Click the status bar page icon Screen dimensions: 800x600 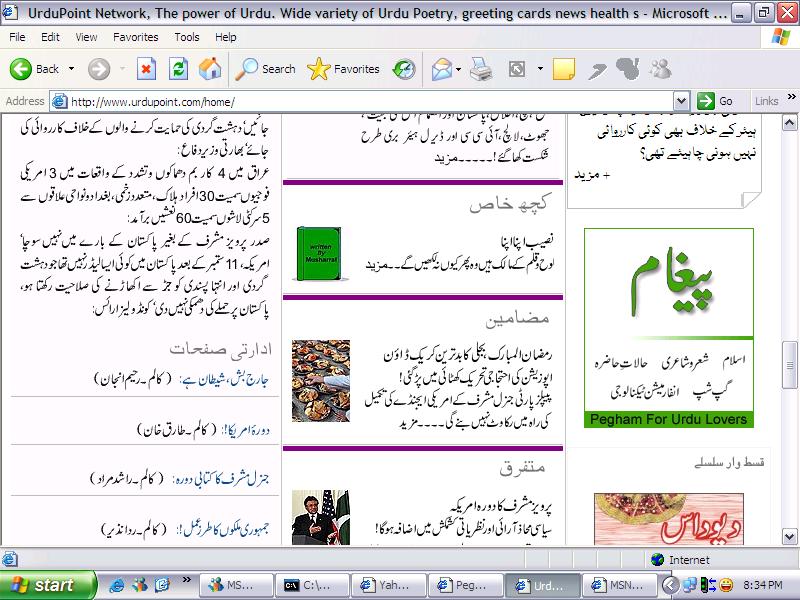(10, 560)
